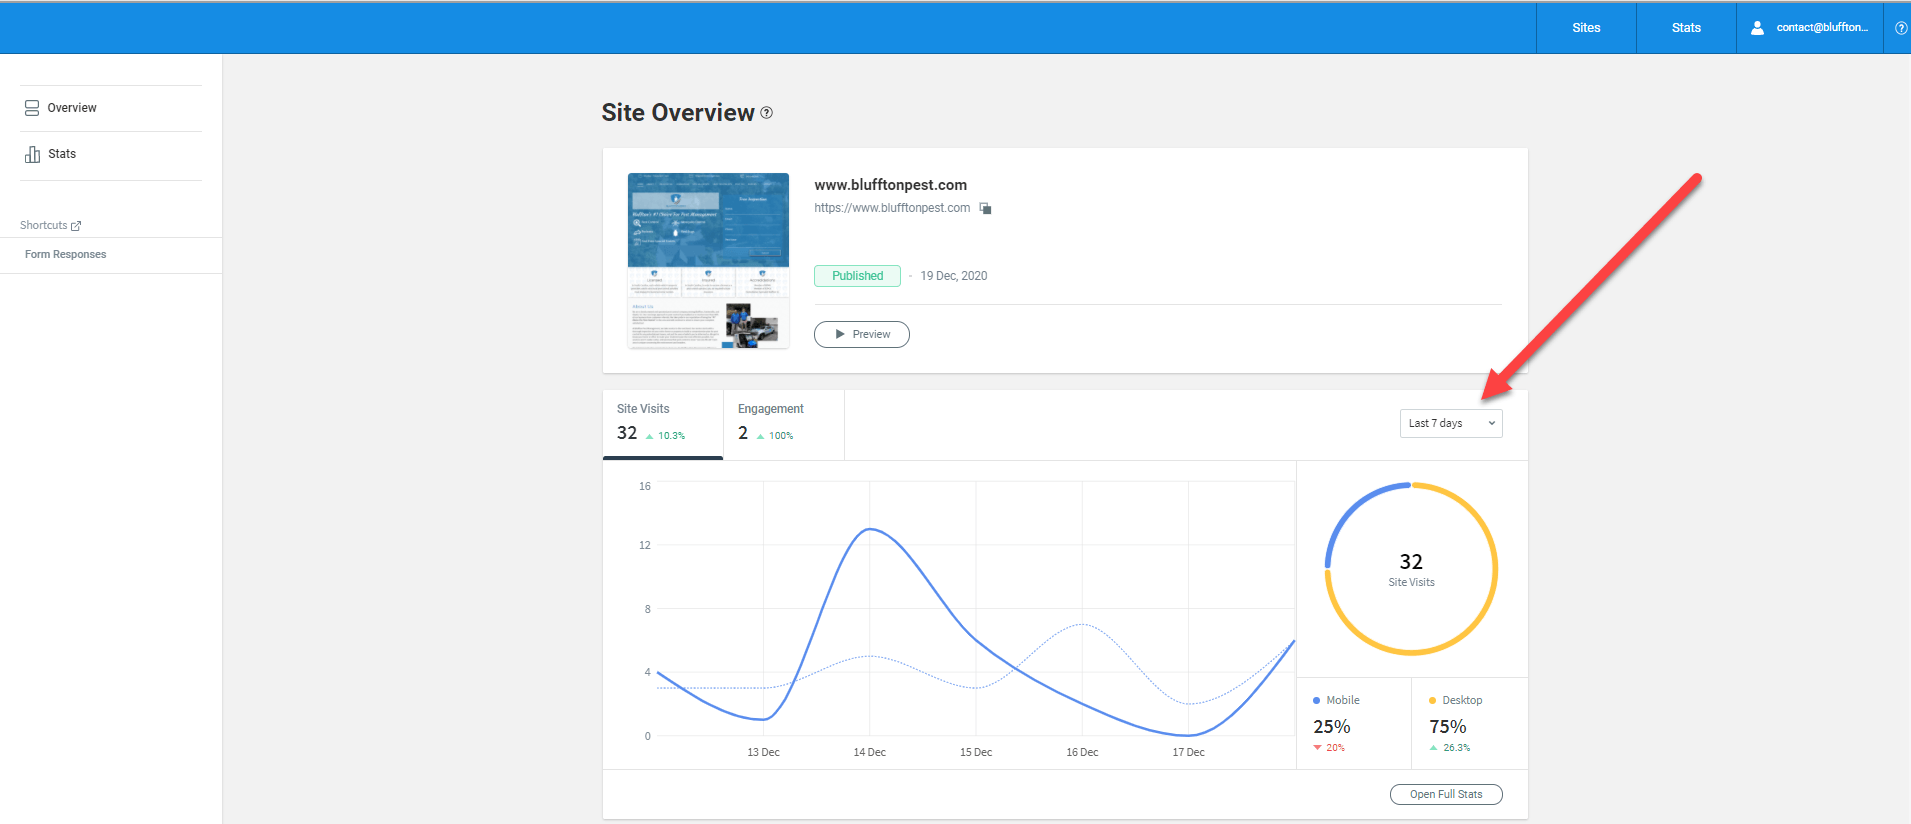This screenshot has height=824, width=1911.
Task: Open the Shortcuts external link icon
Action: click(x=76, y=226)
